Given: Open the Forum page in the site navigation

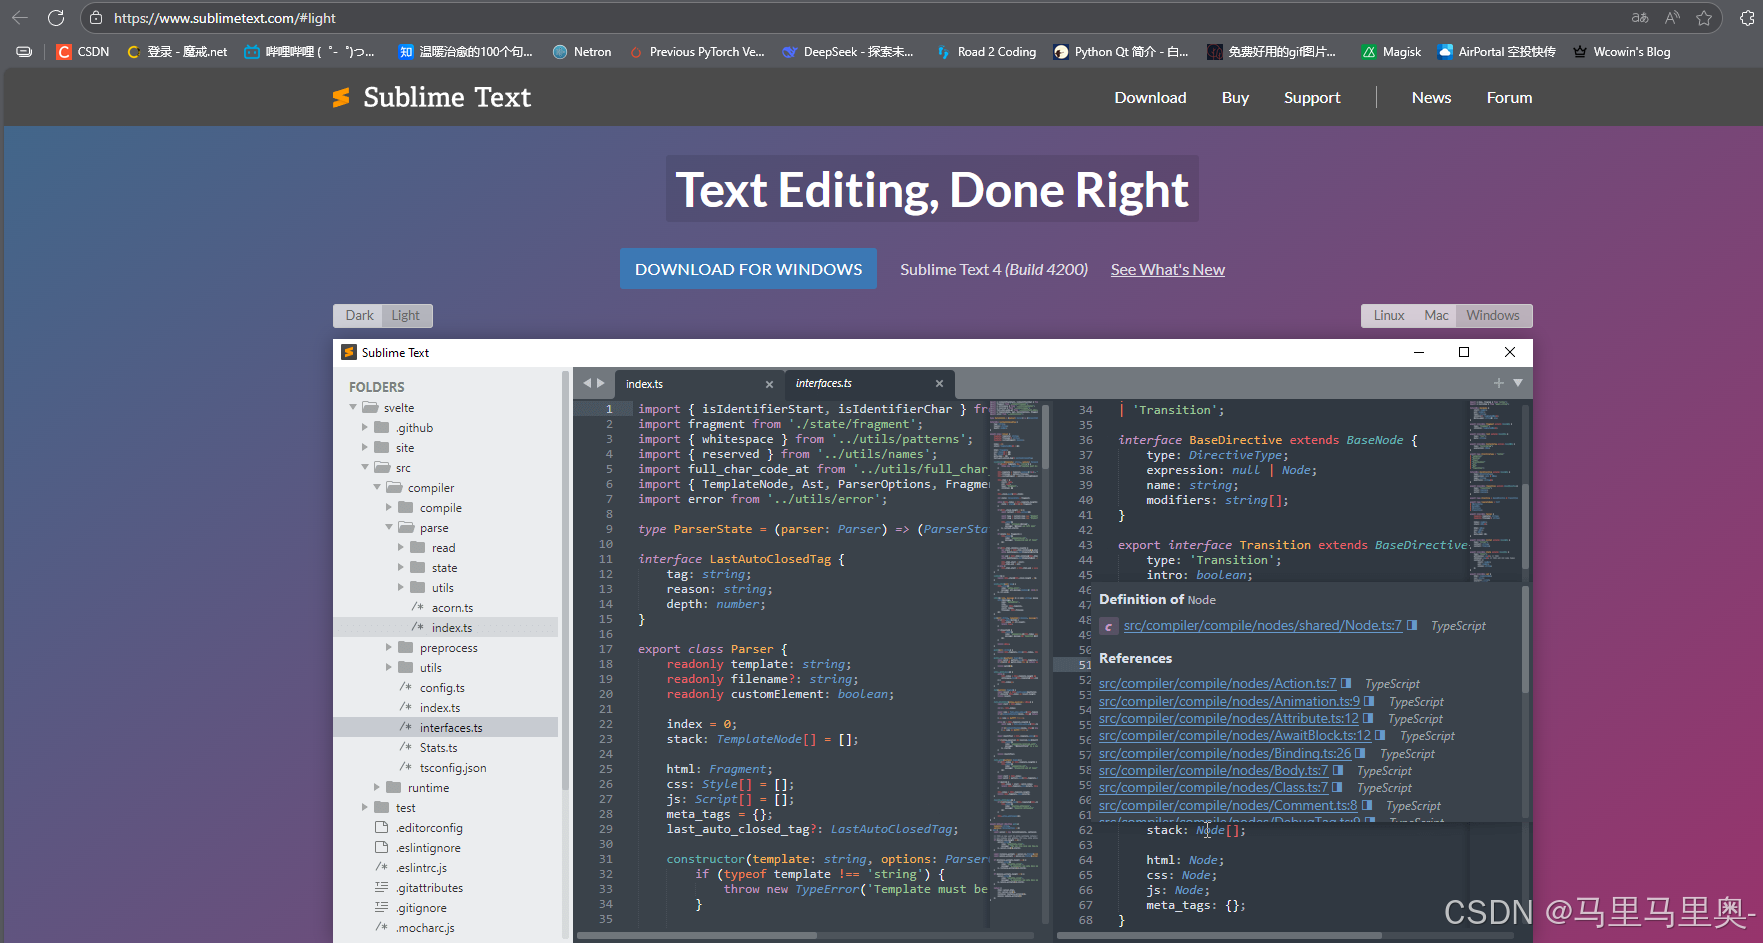Looking at the screenshot, I should click(x=1509, y=97).
